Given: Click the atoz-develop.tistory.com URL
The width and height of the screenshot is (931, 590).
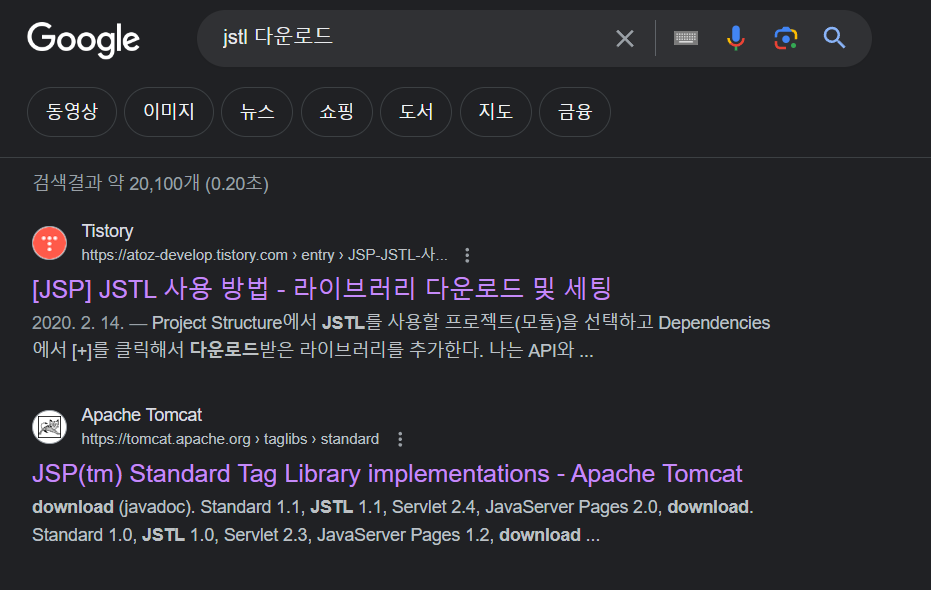Looking at the screenshot, I should coord(264,255).
